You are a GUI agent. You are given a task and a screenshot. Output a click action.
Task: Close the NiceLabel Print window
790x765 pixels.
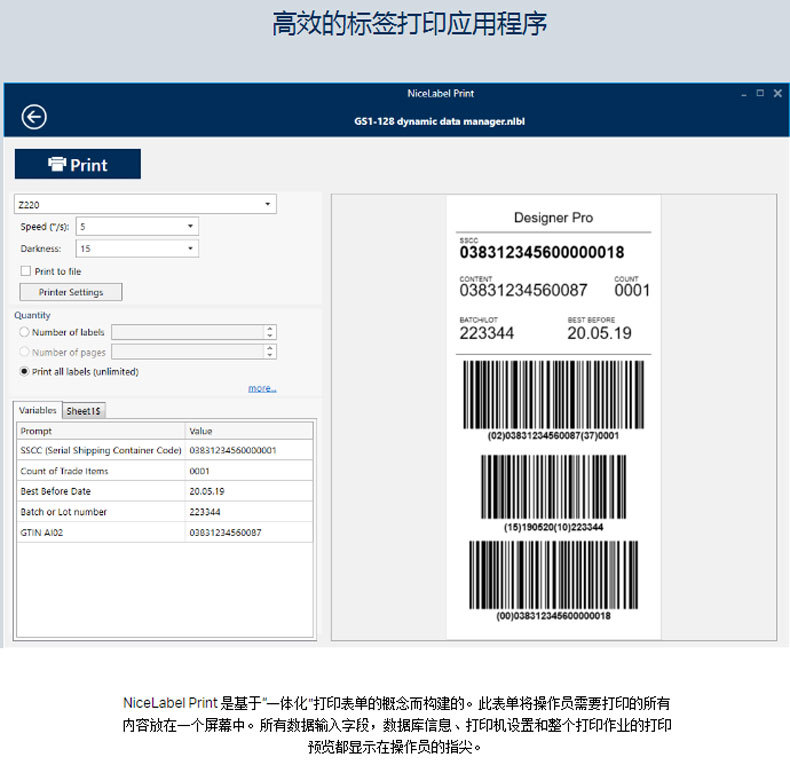[777, 93]
